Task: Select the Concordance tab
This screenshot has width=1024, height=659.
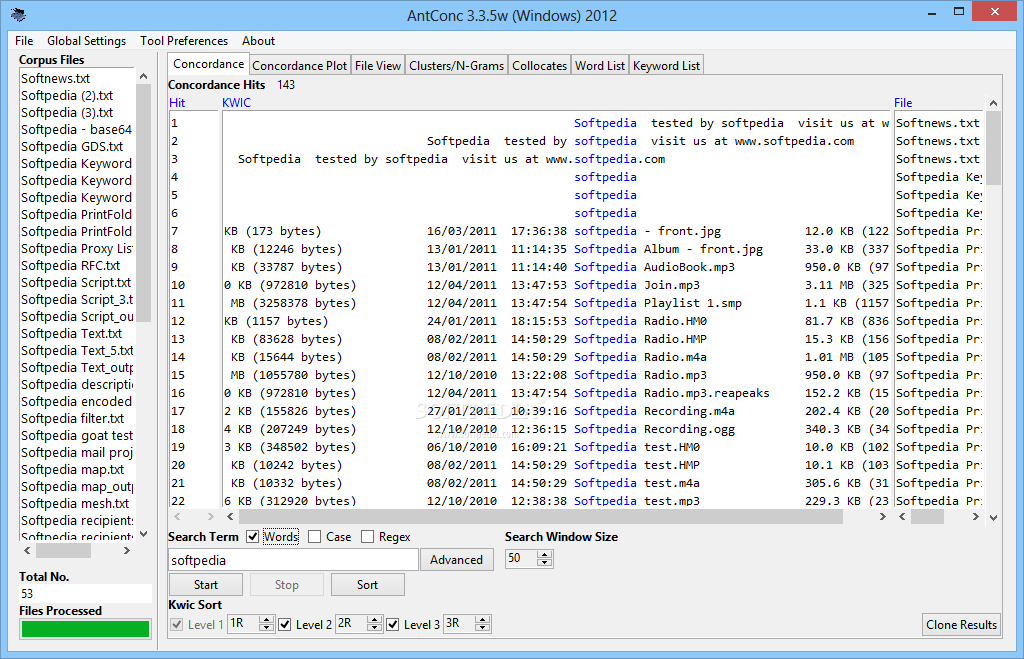Action: click(208, 63)
